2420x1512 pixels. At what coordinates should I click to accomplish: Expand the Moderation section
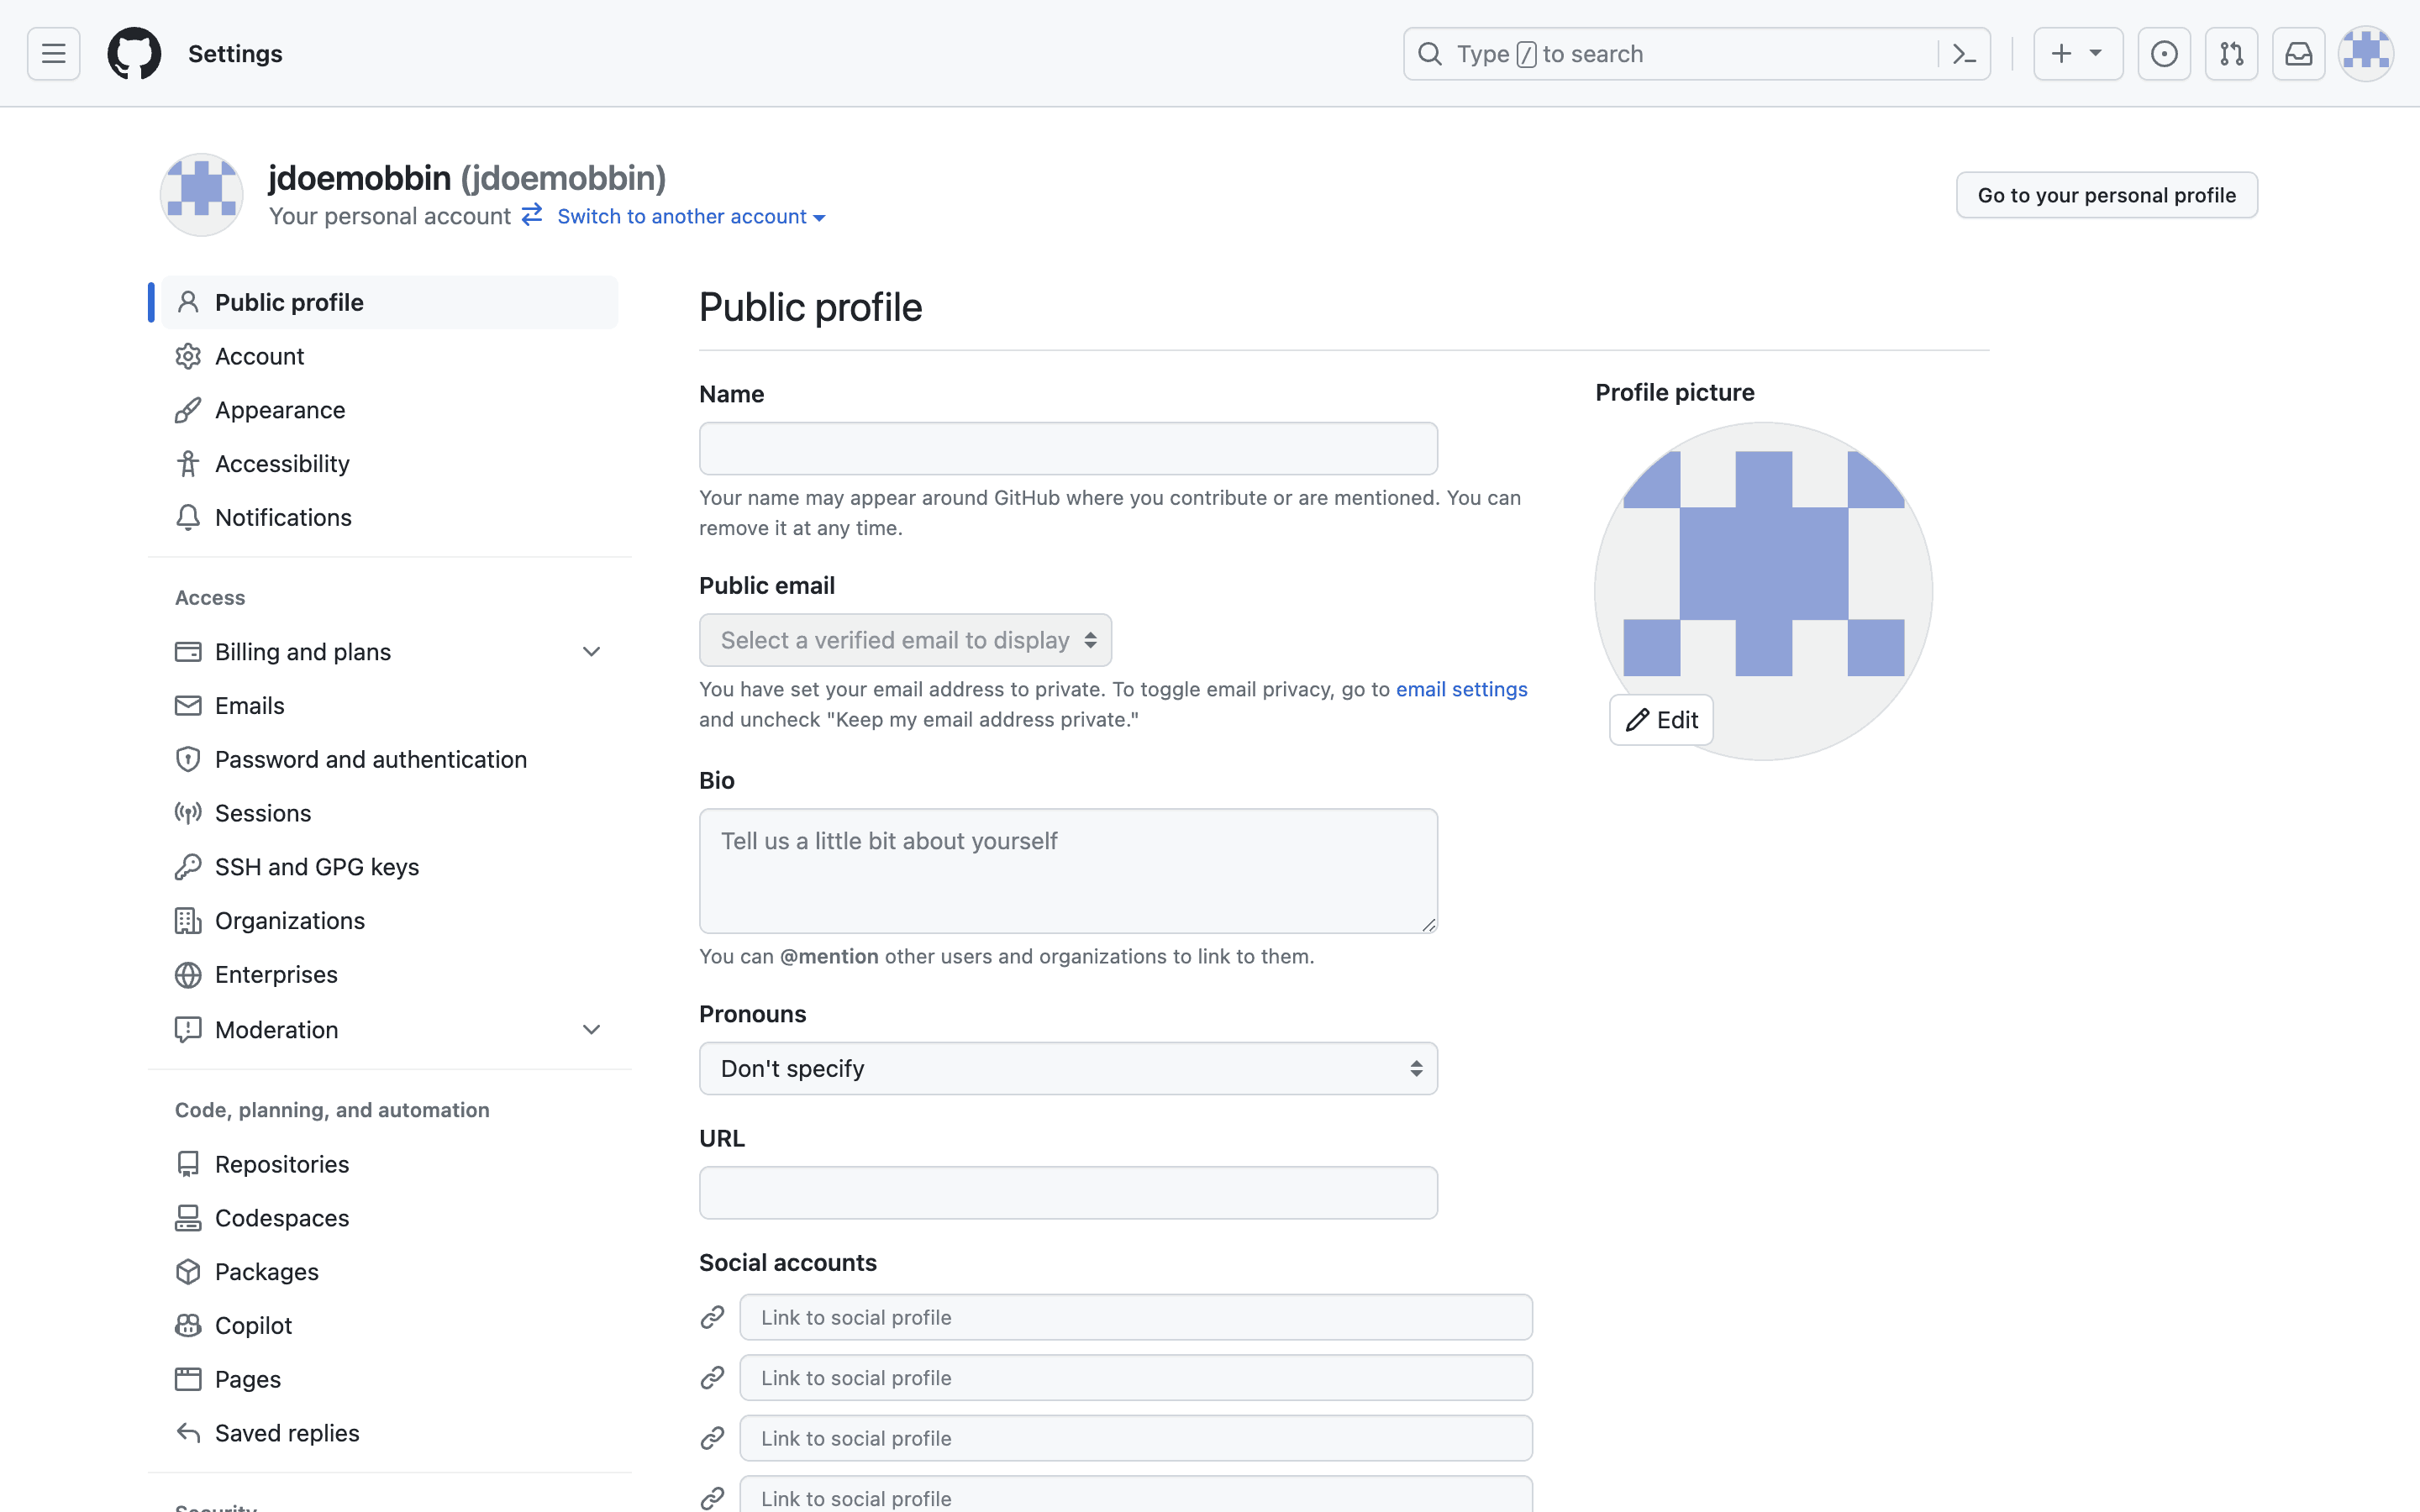(591, 1030)
